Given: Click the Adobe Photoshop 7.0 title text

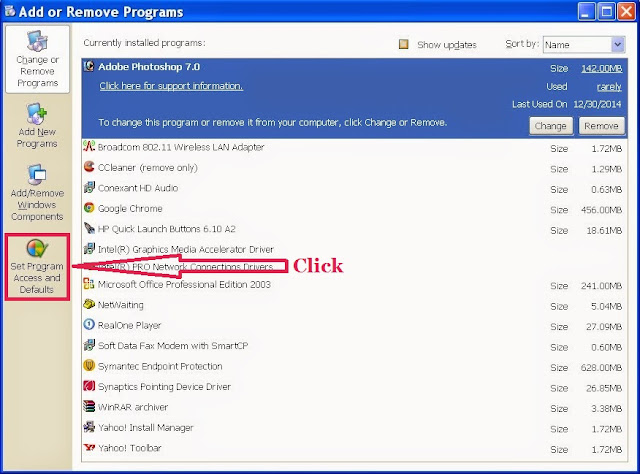Looking at the screenshot, I should click(149, 67).
